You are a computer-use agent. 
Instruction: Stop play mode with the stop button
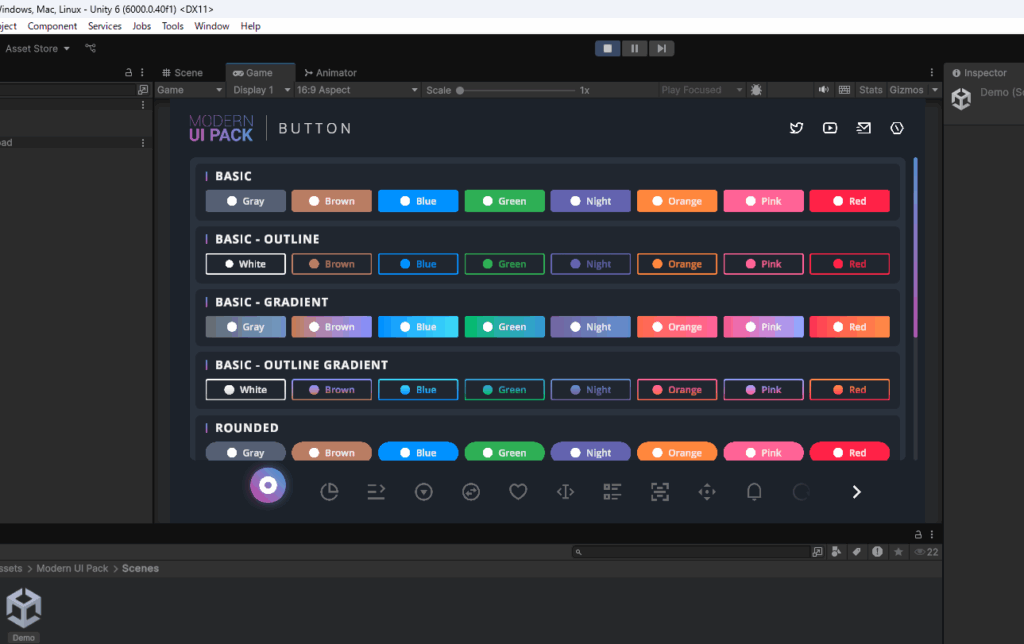click(x=607, y=48)
